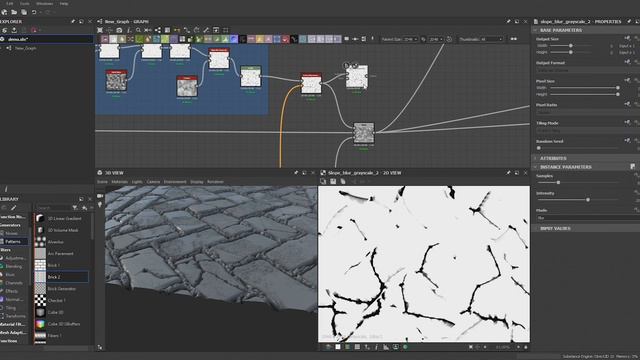Click the info icon in 2D View bottom bar
This screenshot has height=360, width=640.
[376, 347]
